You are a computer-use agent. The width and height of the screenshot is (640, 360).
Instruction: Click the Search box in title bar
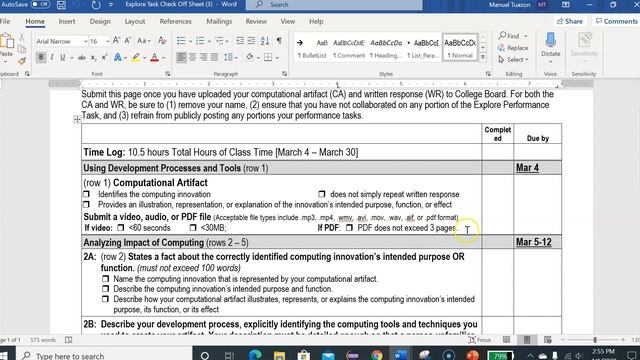click(x=334, y=5)
